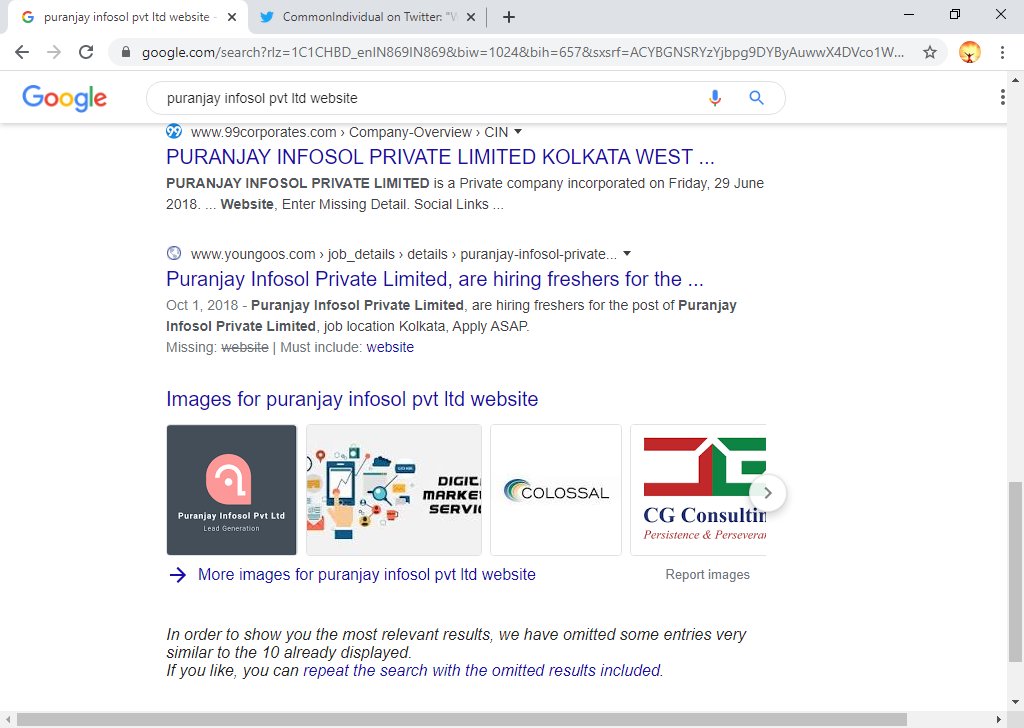1024x728 pixels.
Task: Switch to CommonIndividual on Twitter tab
Action: (x=369, y=17)
